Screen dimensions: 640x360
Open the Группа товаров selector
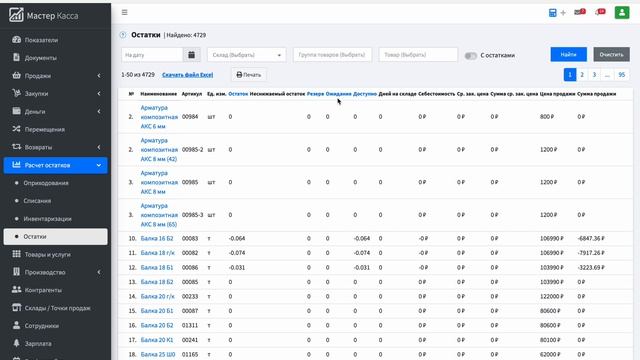tap(332, 55)
